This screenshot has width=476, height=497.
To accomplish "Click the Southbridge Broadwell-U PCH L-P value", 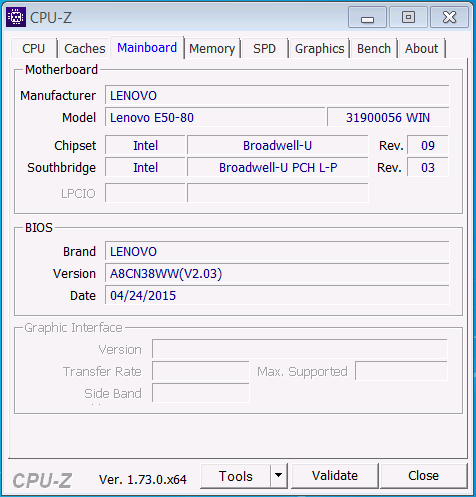I will [x=278, y=167].
